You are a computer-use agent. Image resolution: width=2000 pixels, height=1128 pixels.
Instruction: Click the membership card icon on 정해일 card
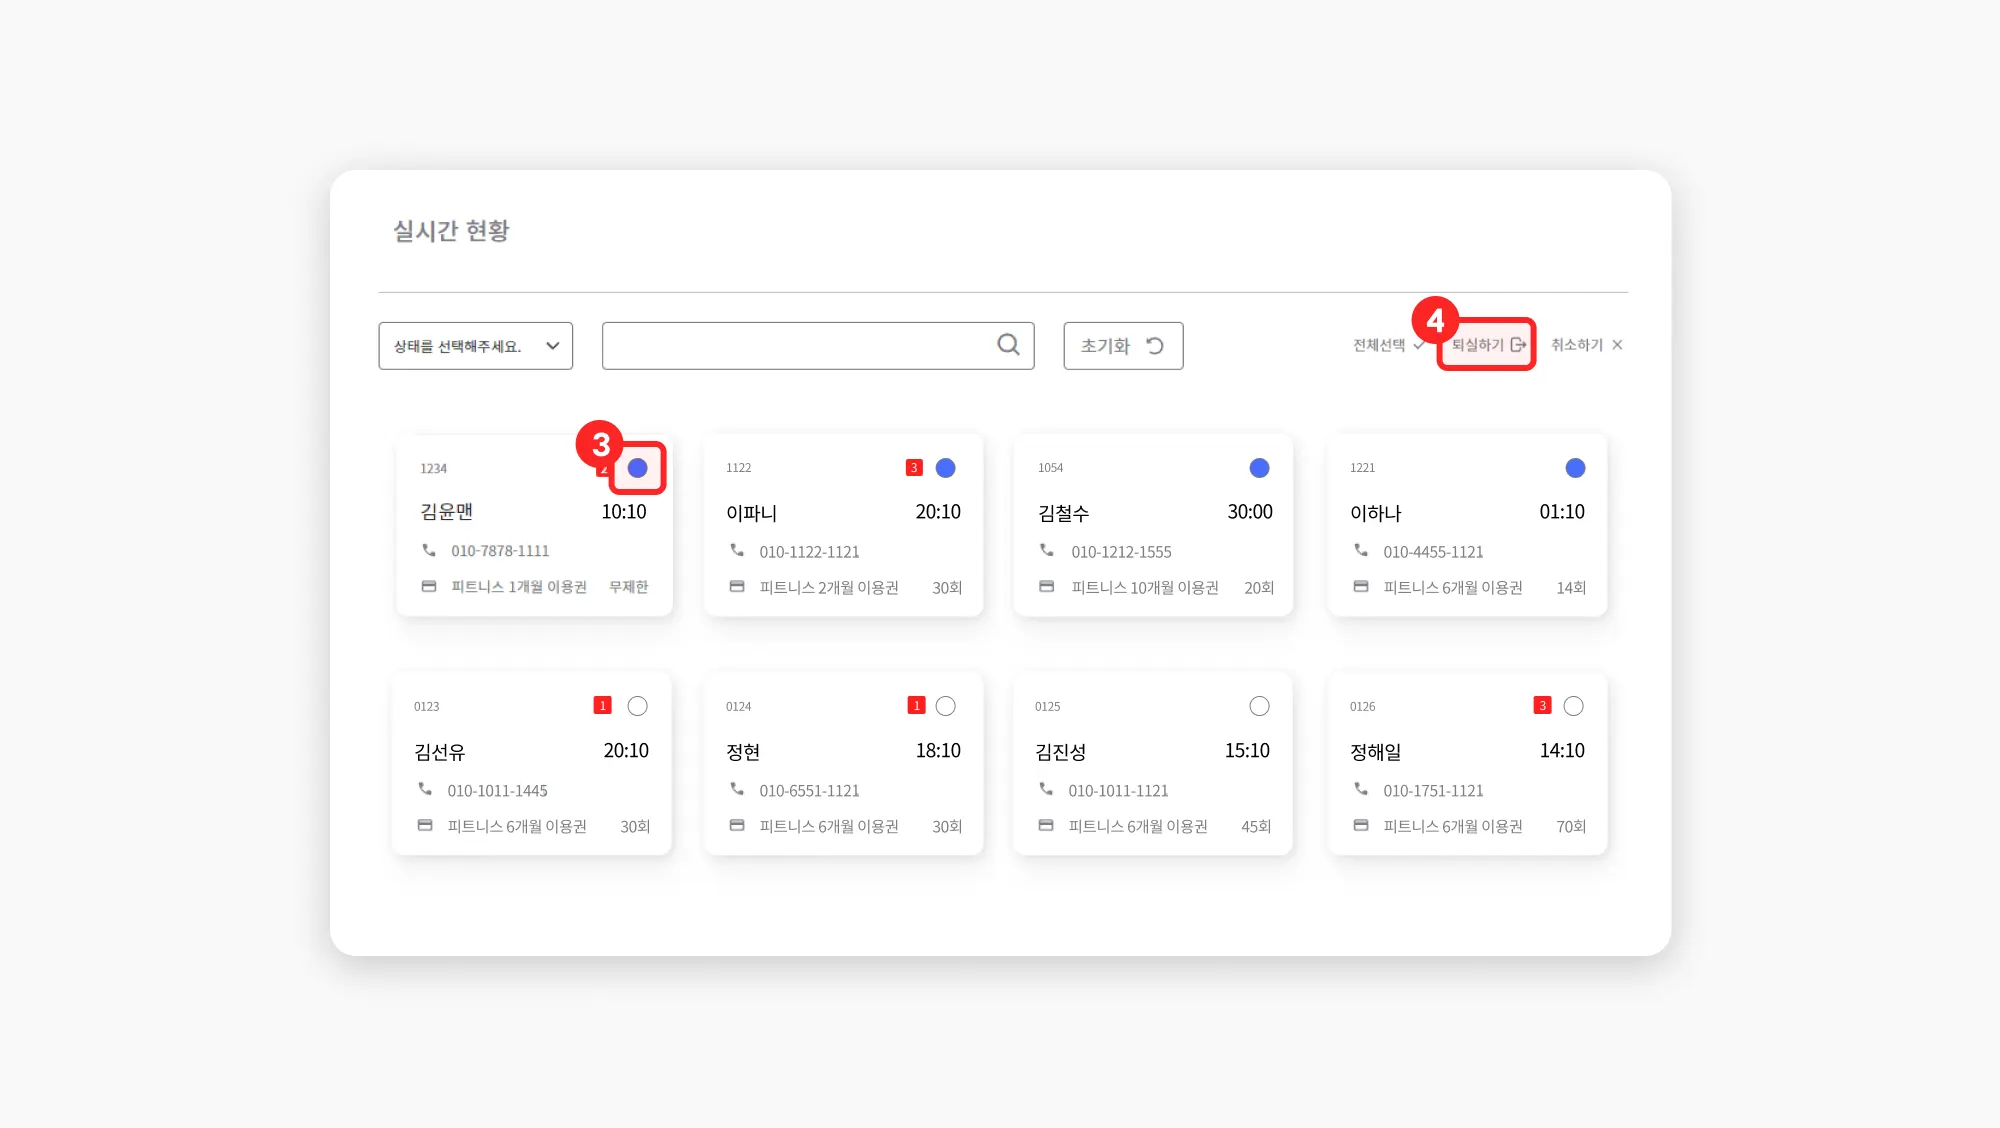click(x=1361, y=826)
